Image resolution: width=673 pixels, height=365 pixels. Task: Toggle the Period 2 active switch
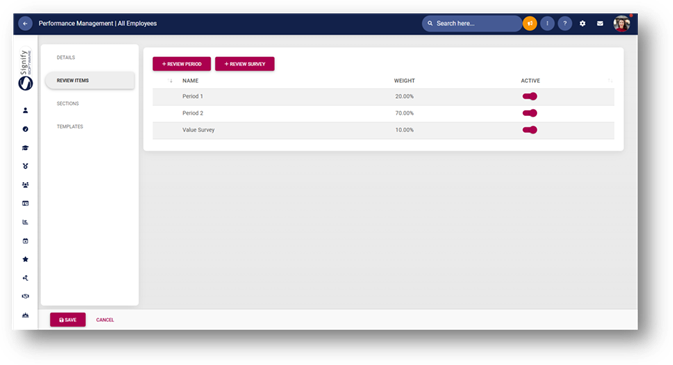tap(530, 113)
